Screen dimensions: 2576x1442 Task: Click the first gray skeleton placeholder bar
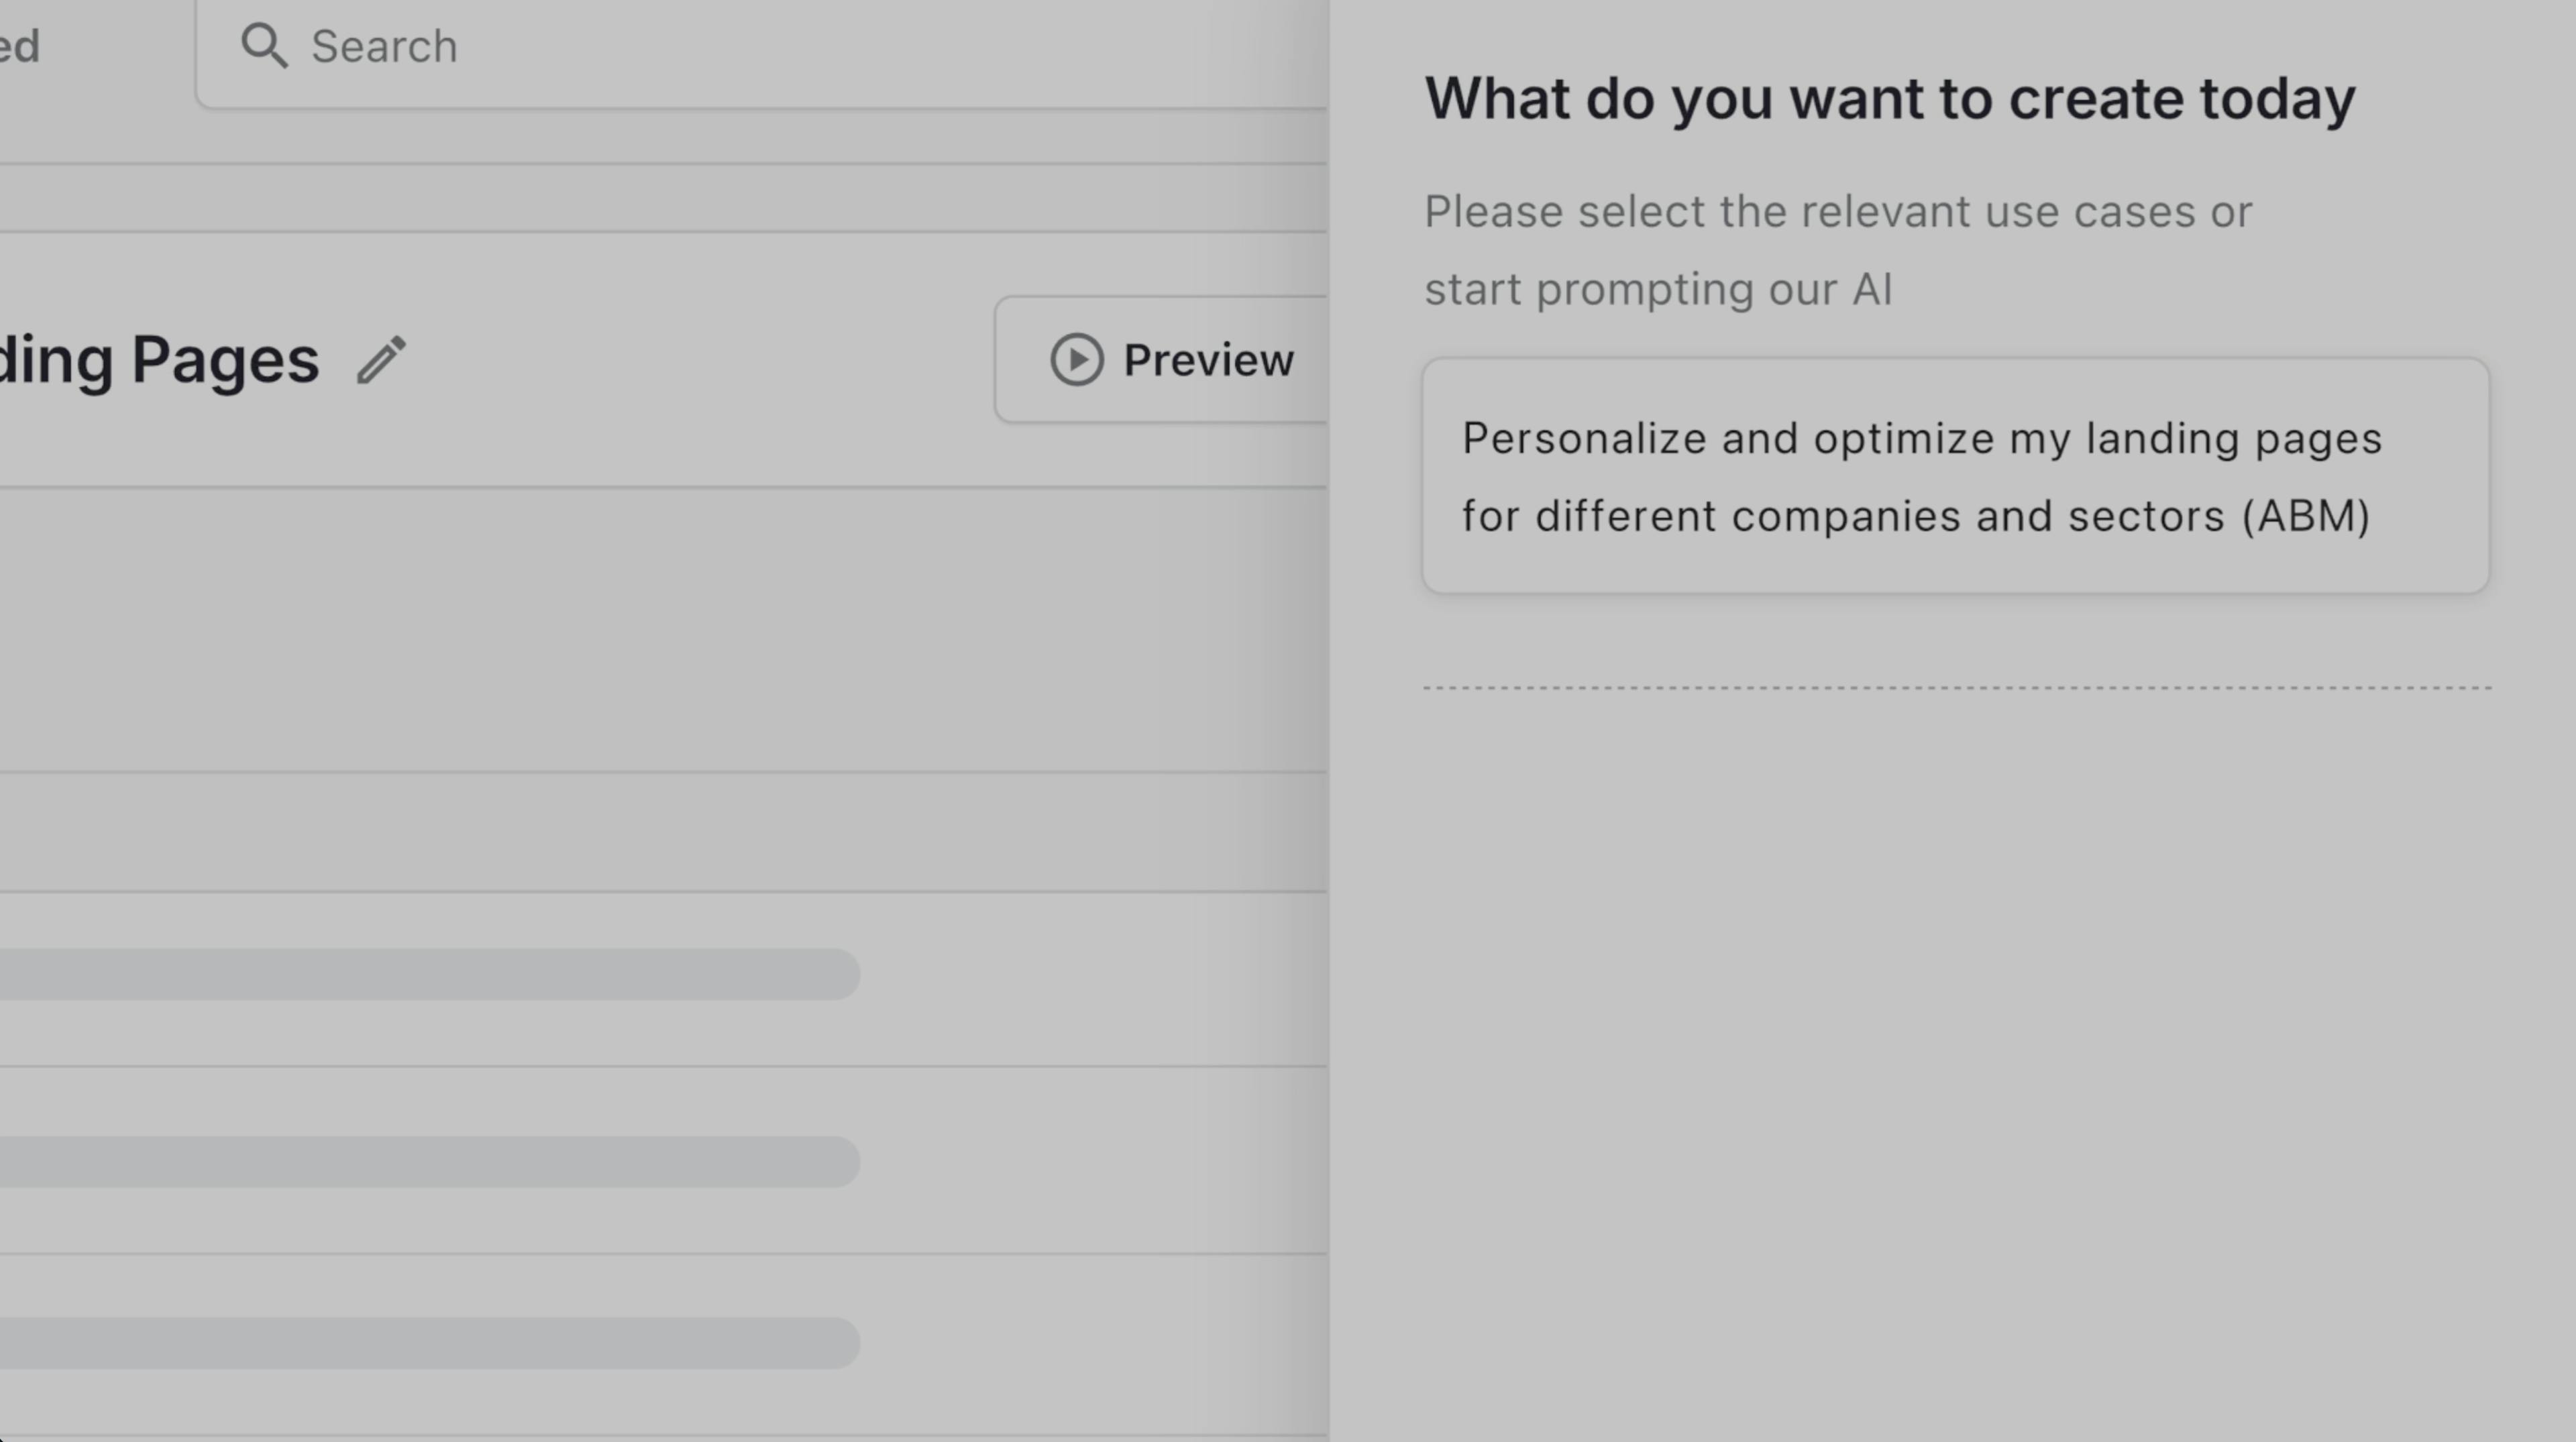click(x=430, y=974)
